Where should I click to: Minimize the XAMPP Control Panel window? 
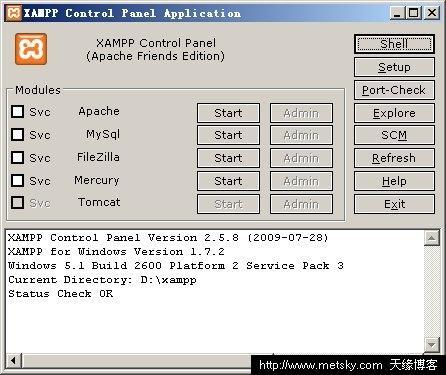click(x=397, y=13)
